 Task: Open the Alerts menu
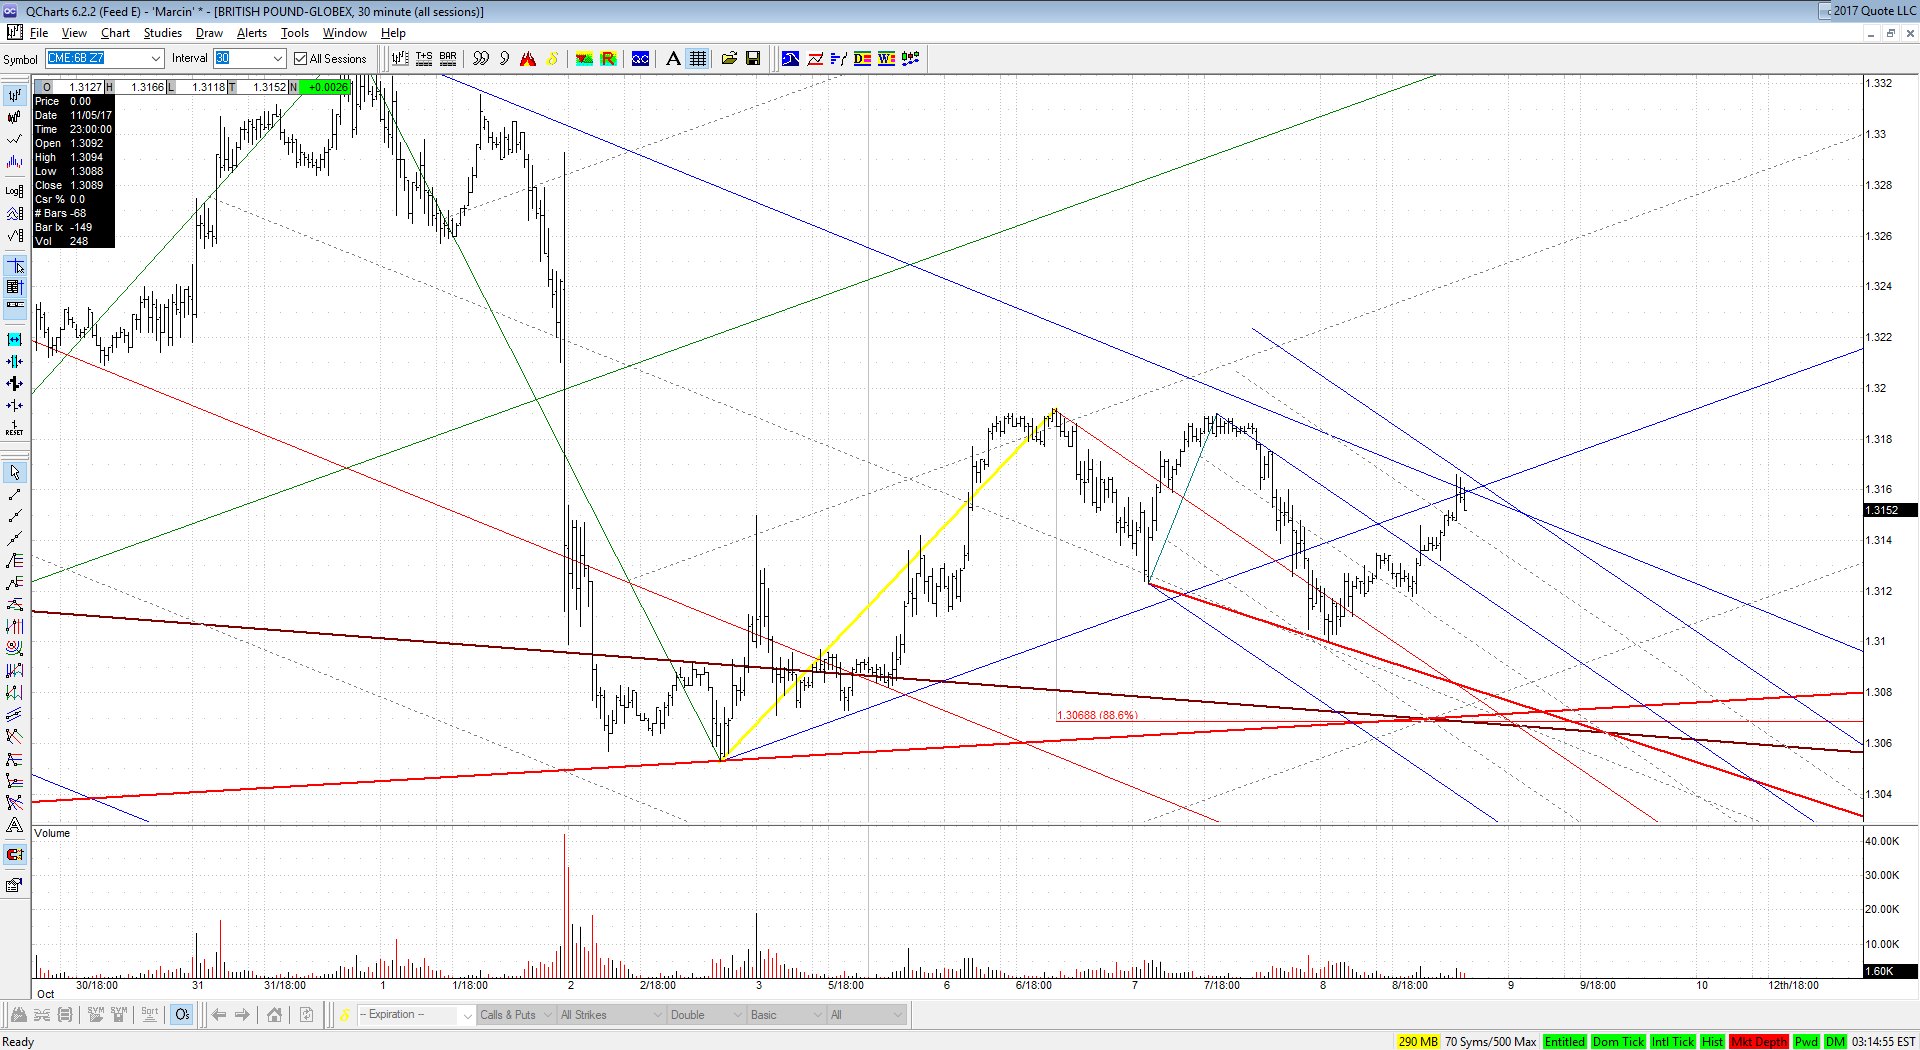251,33
